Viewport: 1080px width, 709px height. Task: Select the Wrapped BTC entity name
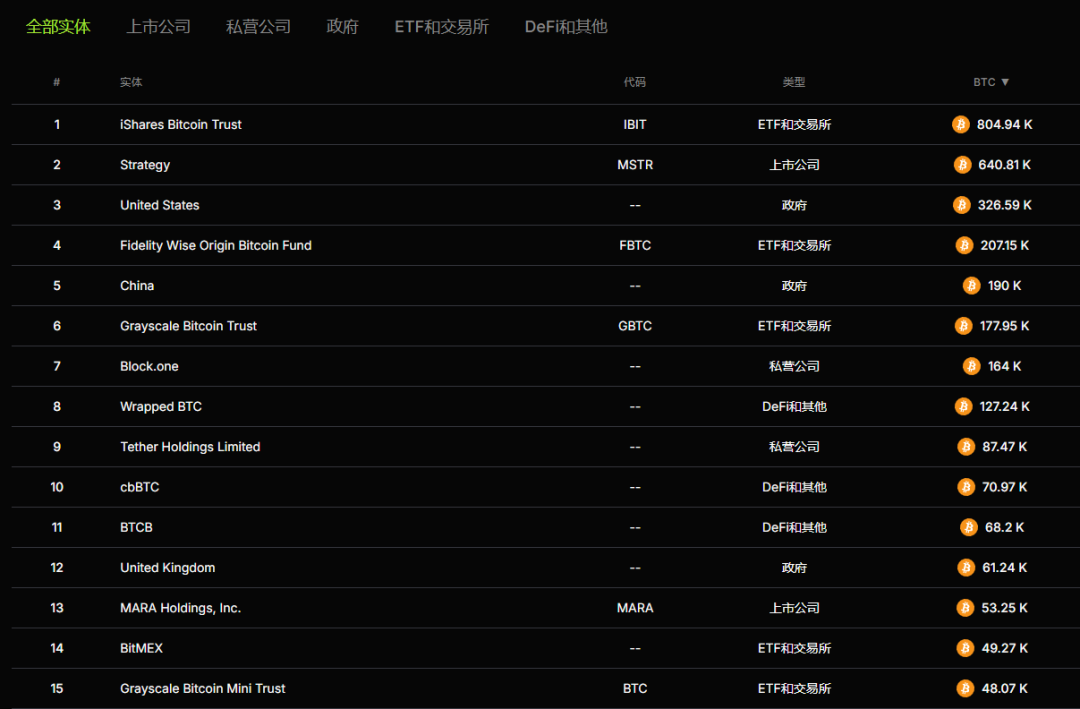160,407
